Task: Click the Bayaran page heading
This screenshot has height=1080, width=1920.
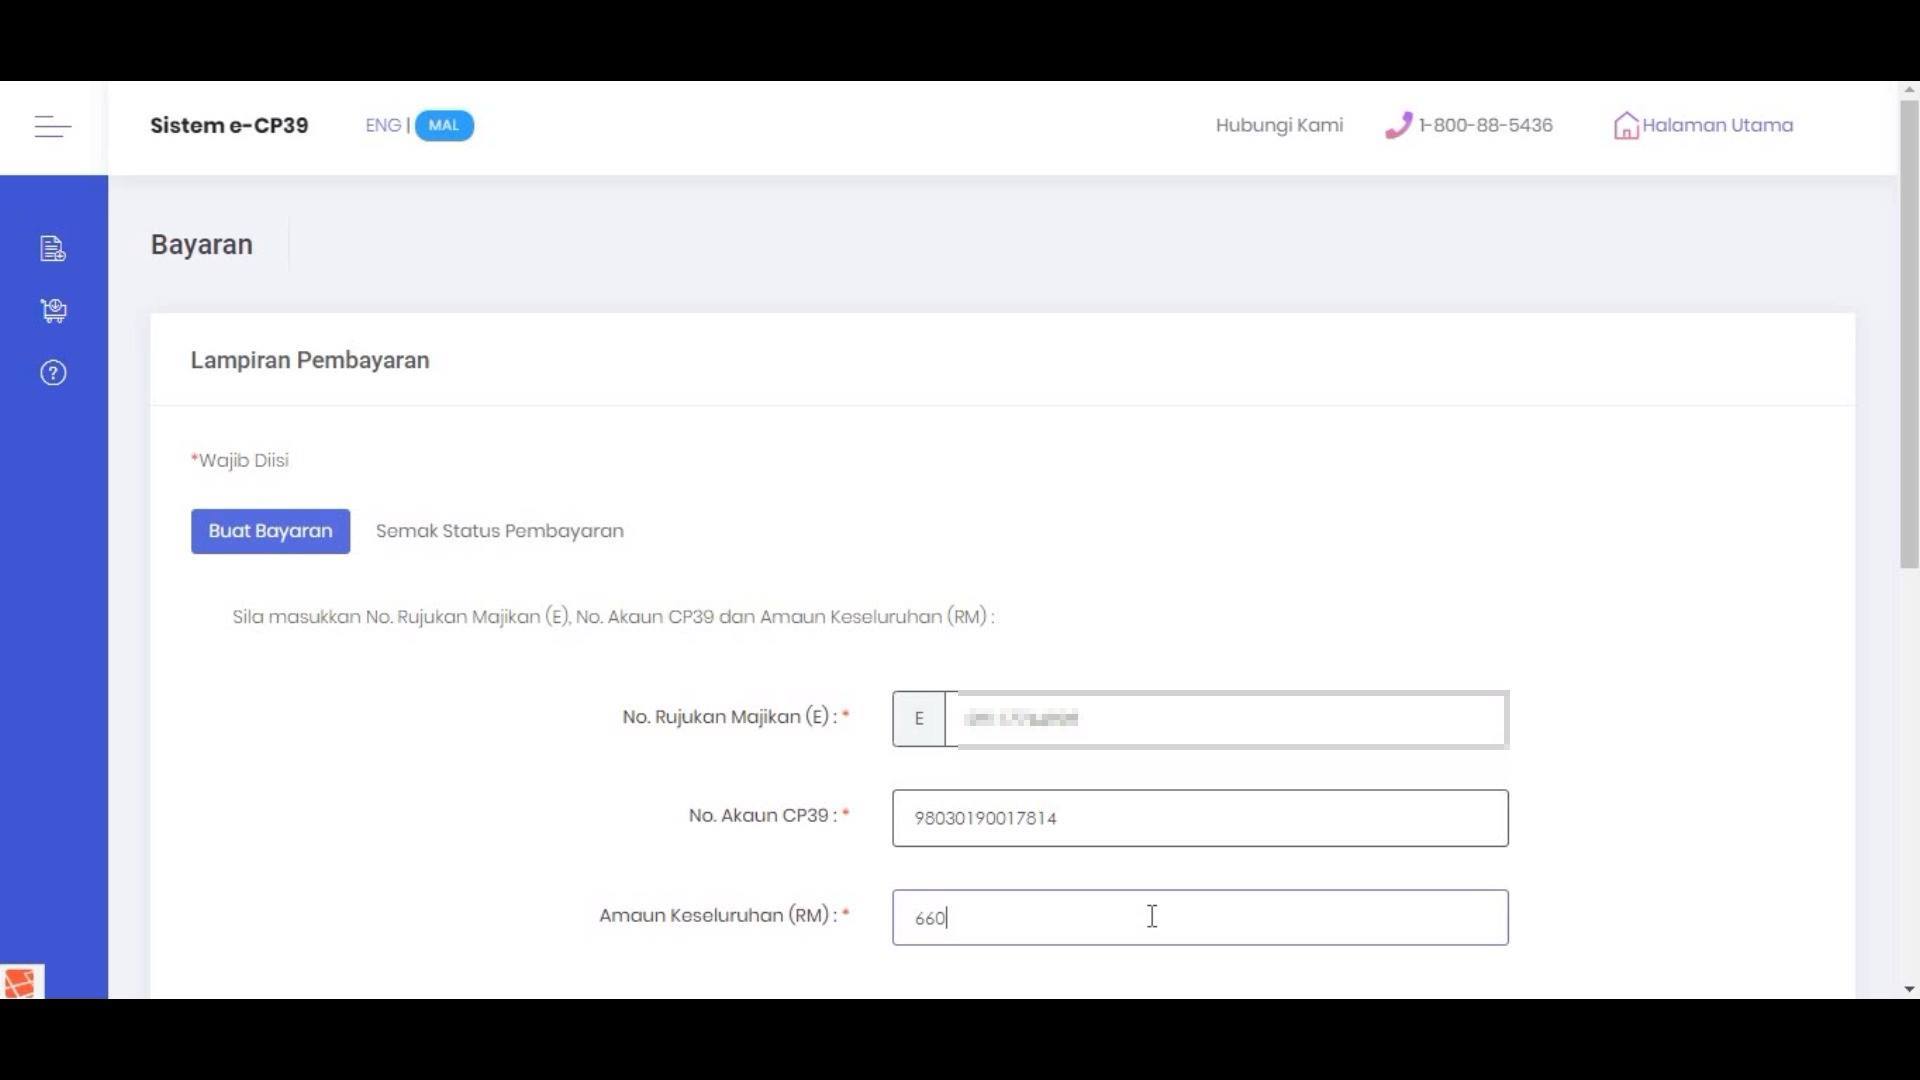Action: (202, 245)
